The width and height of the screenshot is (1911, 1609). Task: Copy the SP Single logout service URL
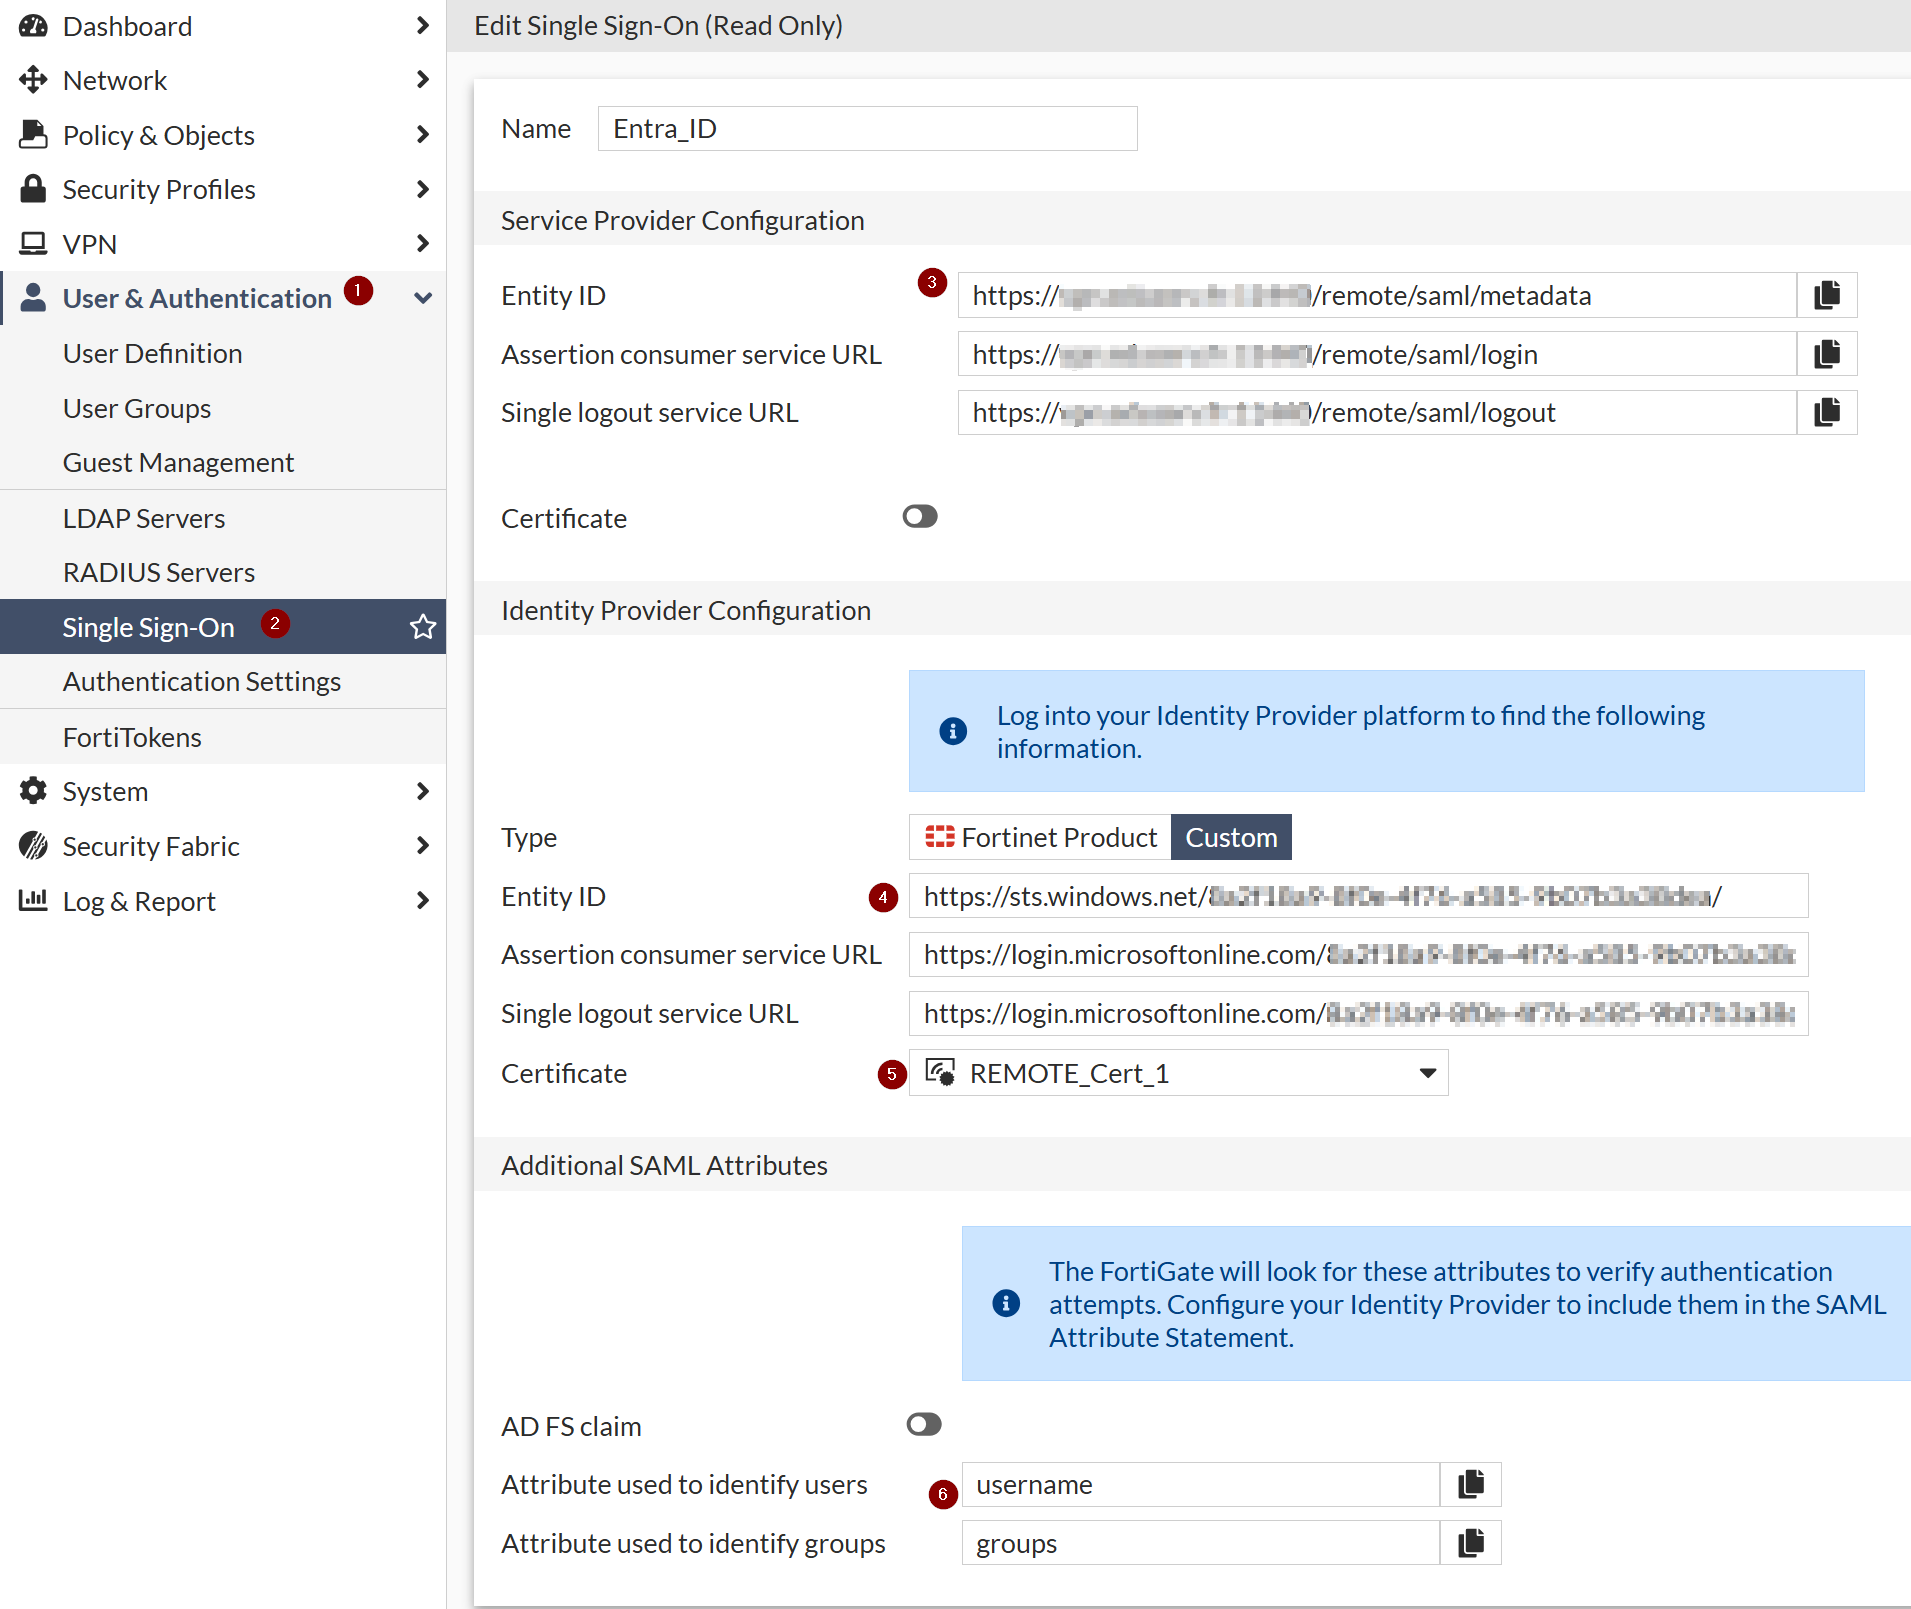coord(1827,412)
